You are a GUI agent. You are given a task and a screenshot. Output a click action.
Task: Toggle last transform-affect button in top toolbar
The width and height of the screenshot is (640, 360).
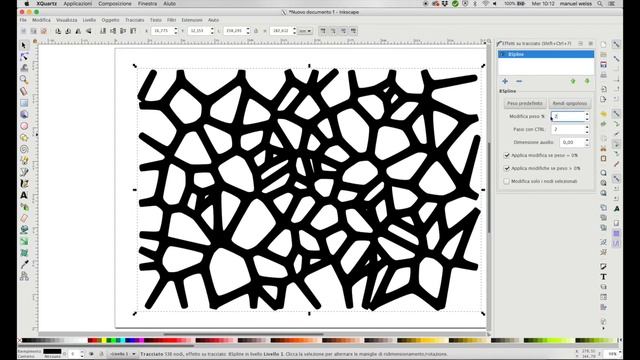[x=353, y=31]
